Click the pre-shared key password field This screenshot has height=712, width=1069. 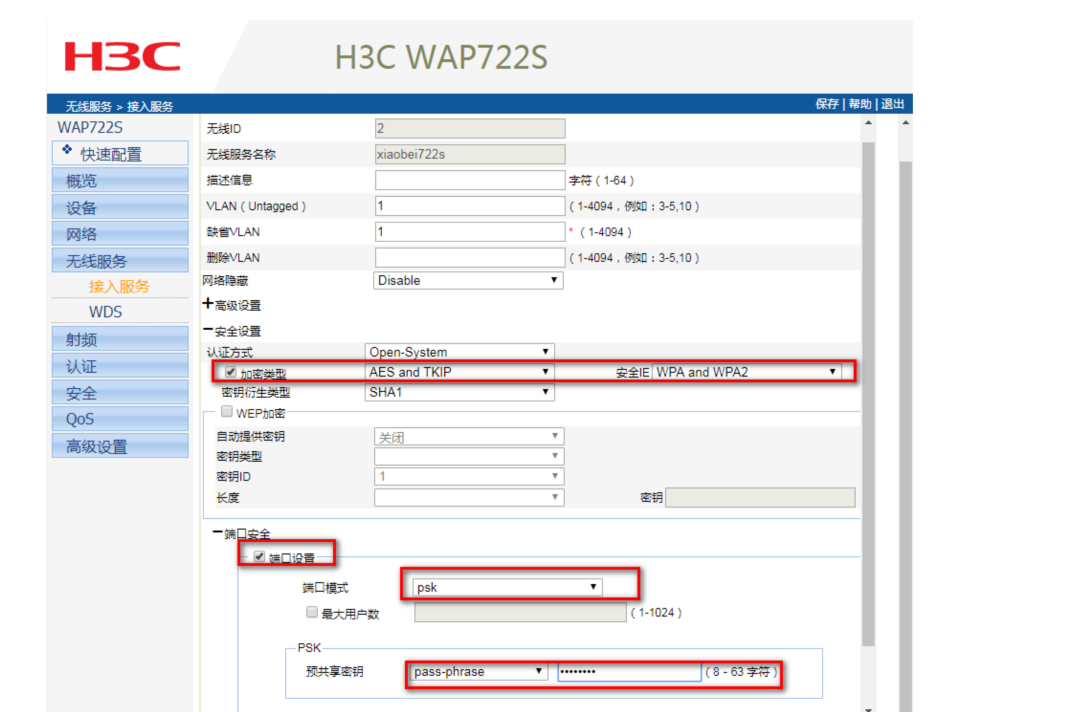(629, 672)
